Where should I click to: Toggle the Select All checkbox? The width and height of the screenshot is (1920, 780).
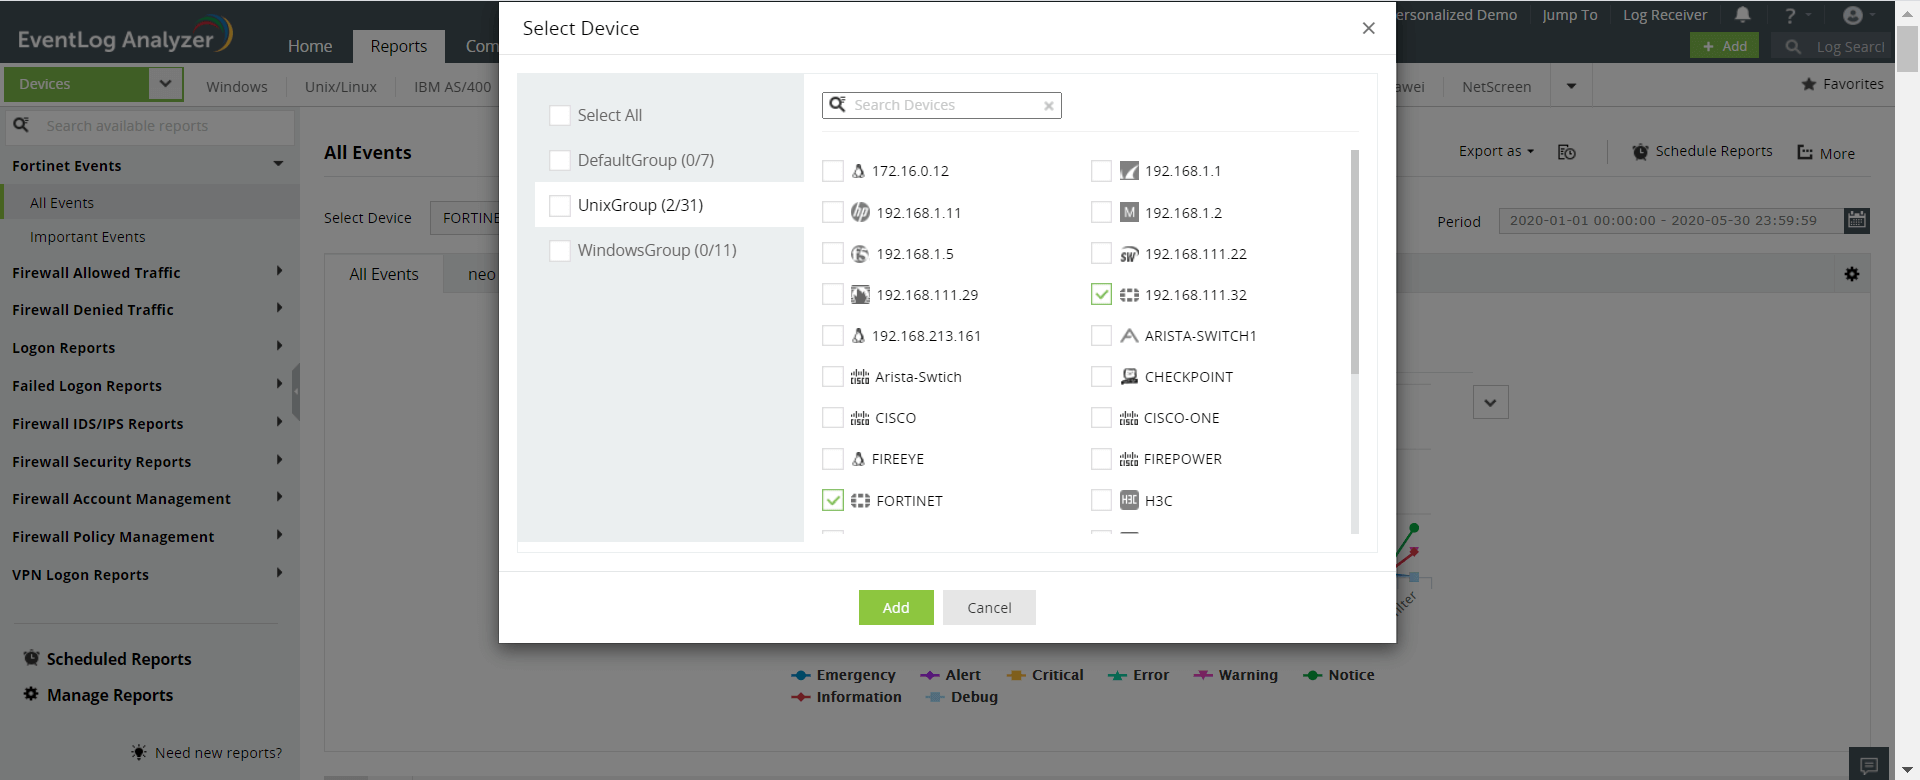[x=560, y=115]
